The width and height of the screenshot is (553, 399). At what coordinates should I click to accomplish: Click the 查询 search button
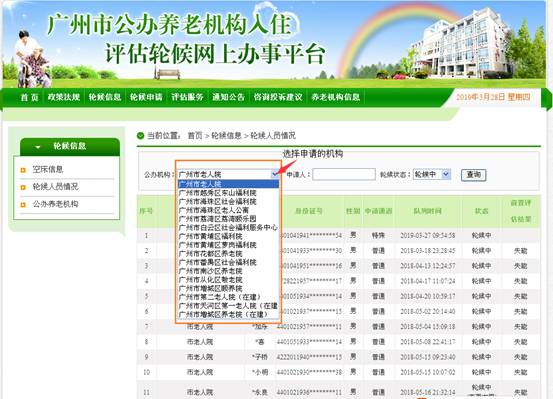pos(474,175)
